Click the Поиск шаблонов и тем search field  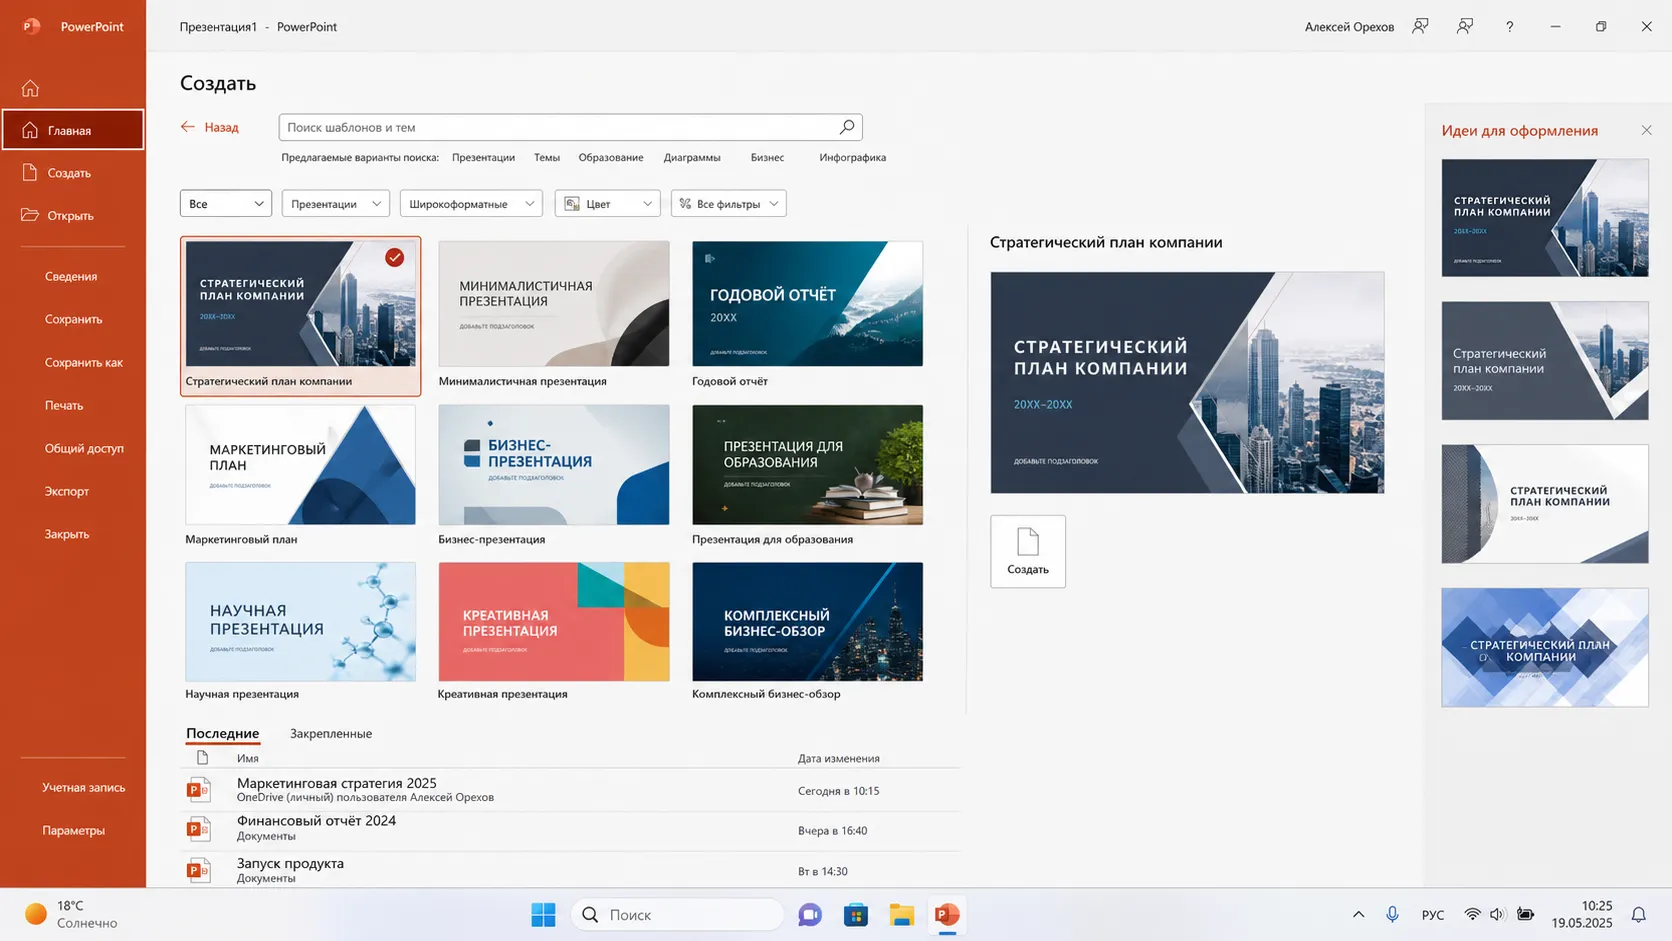pyautogui.click(x=571, y=127)
